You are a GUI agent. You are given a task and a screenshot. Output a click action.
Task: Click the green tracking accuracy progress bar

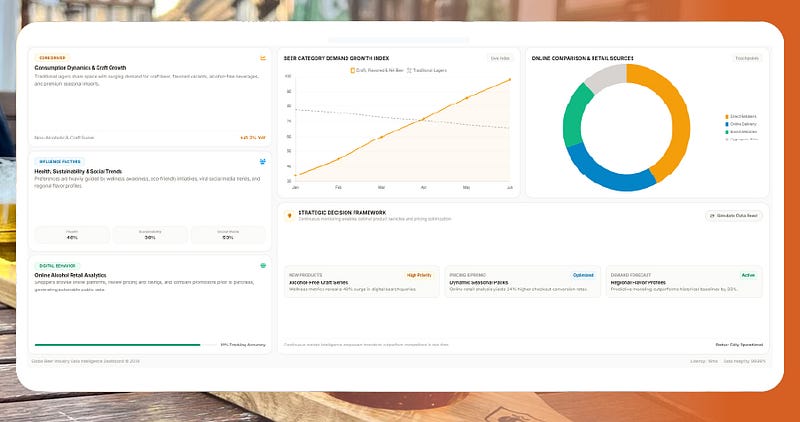click(117, 345)
